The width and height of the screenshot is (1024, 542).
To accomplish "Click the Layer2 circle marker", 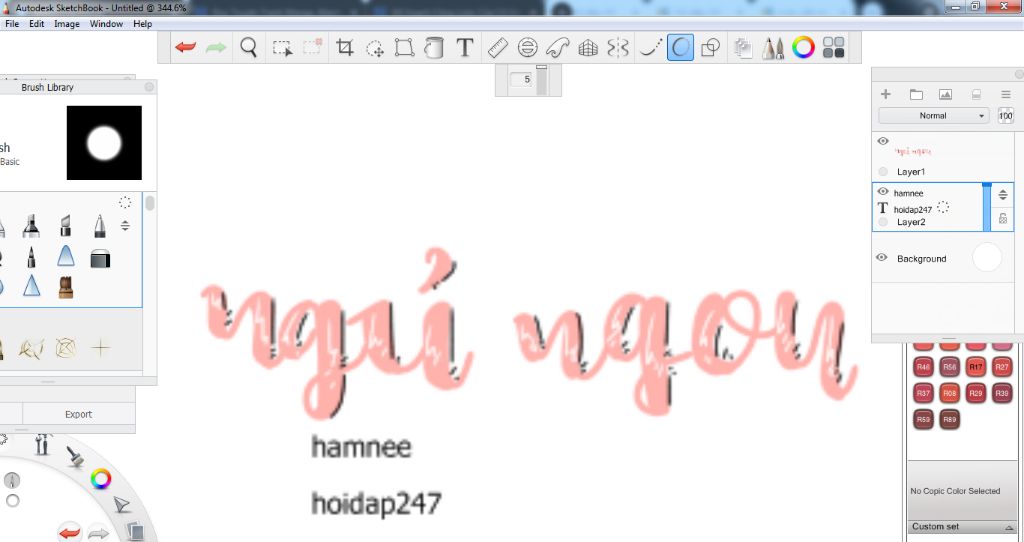I will click(x=883, y=222).
